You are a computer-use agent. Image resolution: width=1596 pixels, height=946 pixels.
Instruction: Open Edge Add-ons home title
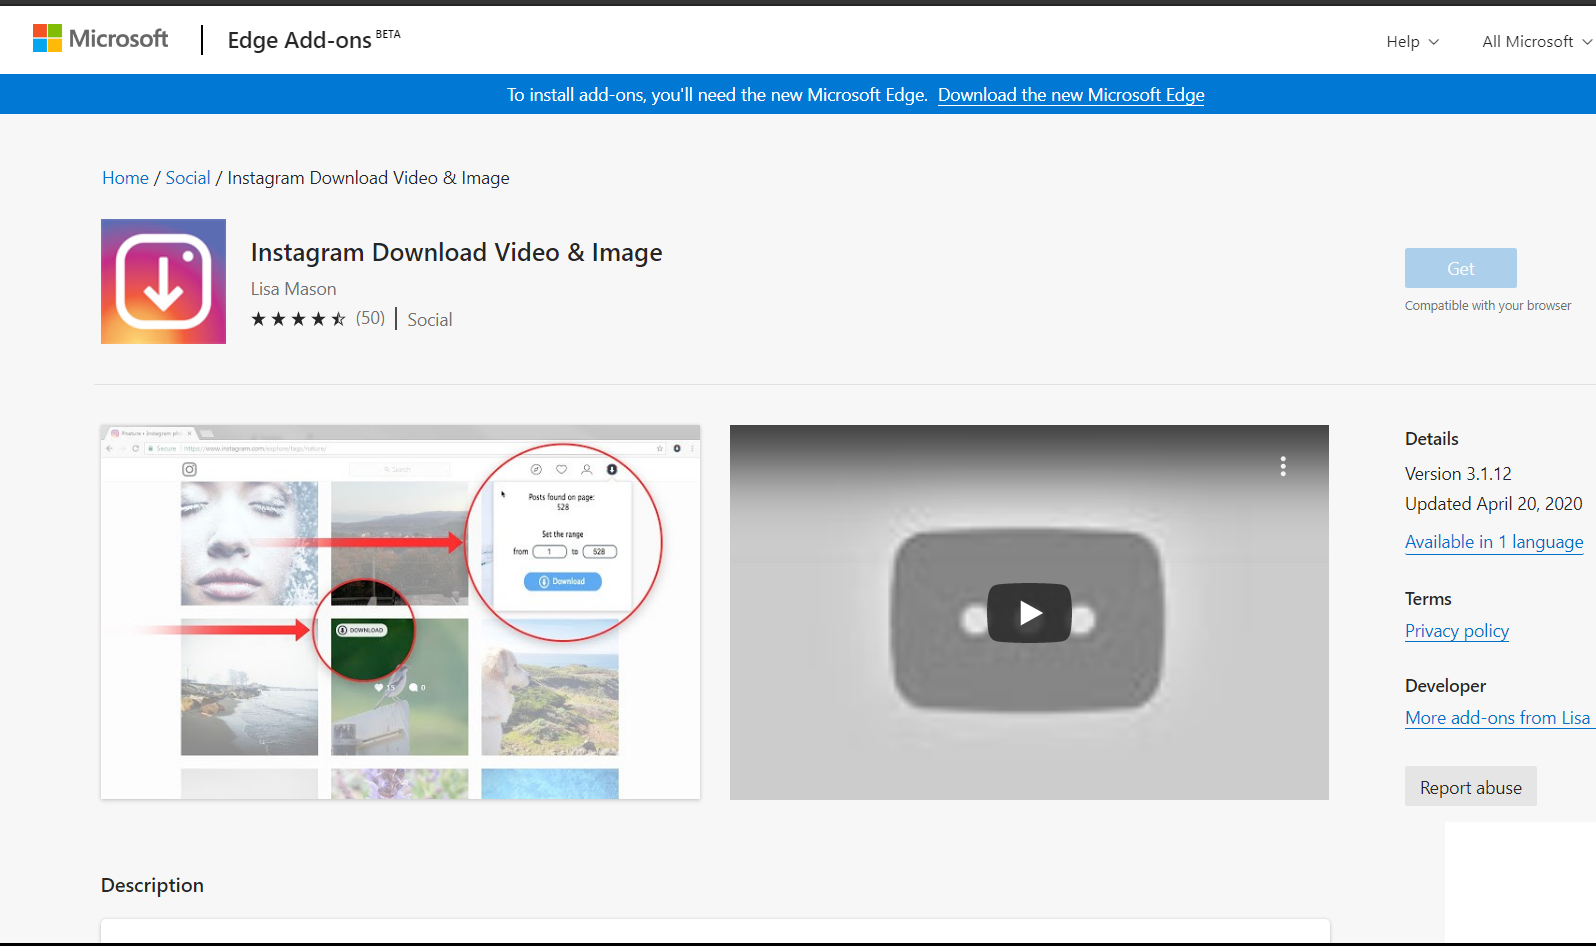314,40
